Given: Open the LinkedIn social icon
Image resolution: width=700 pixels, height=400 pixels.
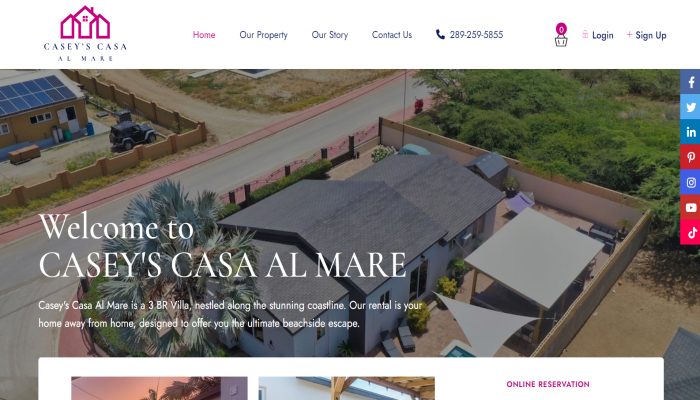Looking at the screenshot, I should 690,132.
